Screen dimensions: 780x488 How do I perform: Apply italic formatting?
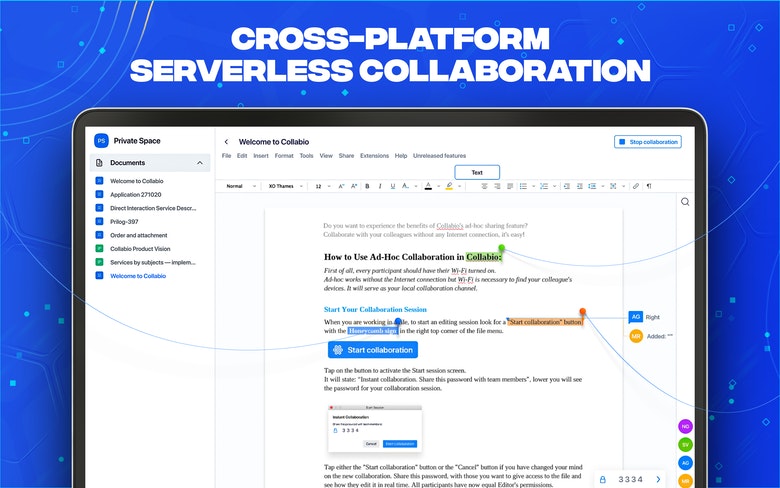point(380,186)
